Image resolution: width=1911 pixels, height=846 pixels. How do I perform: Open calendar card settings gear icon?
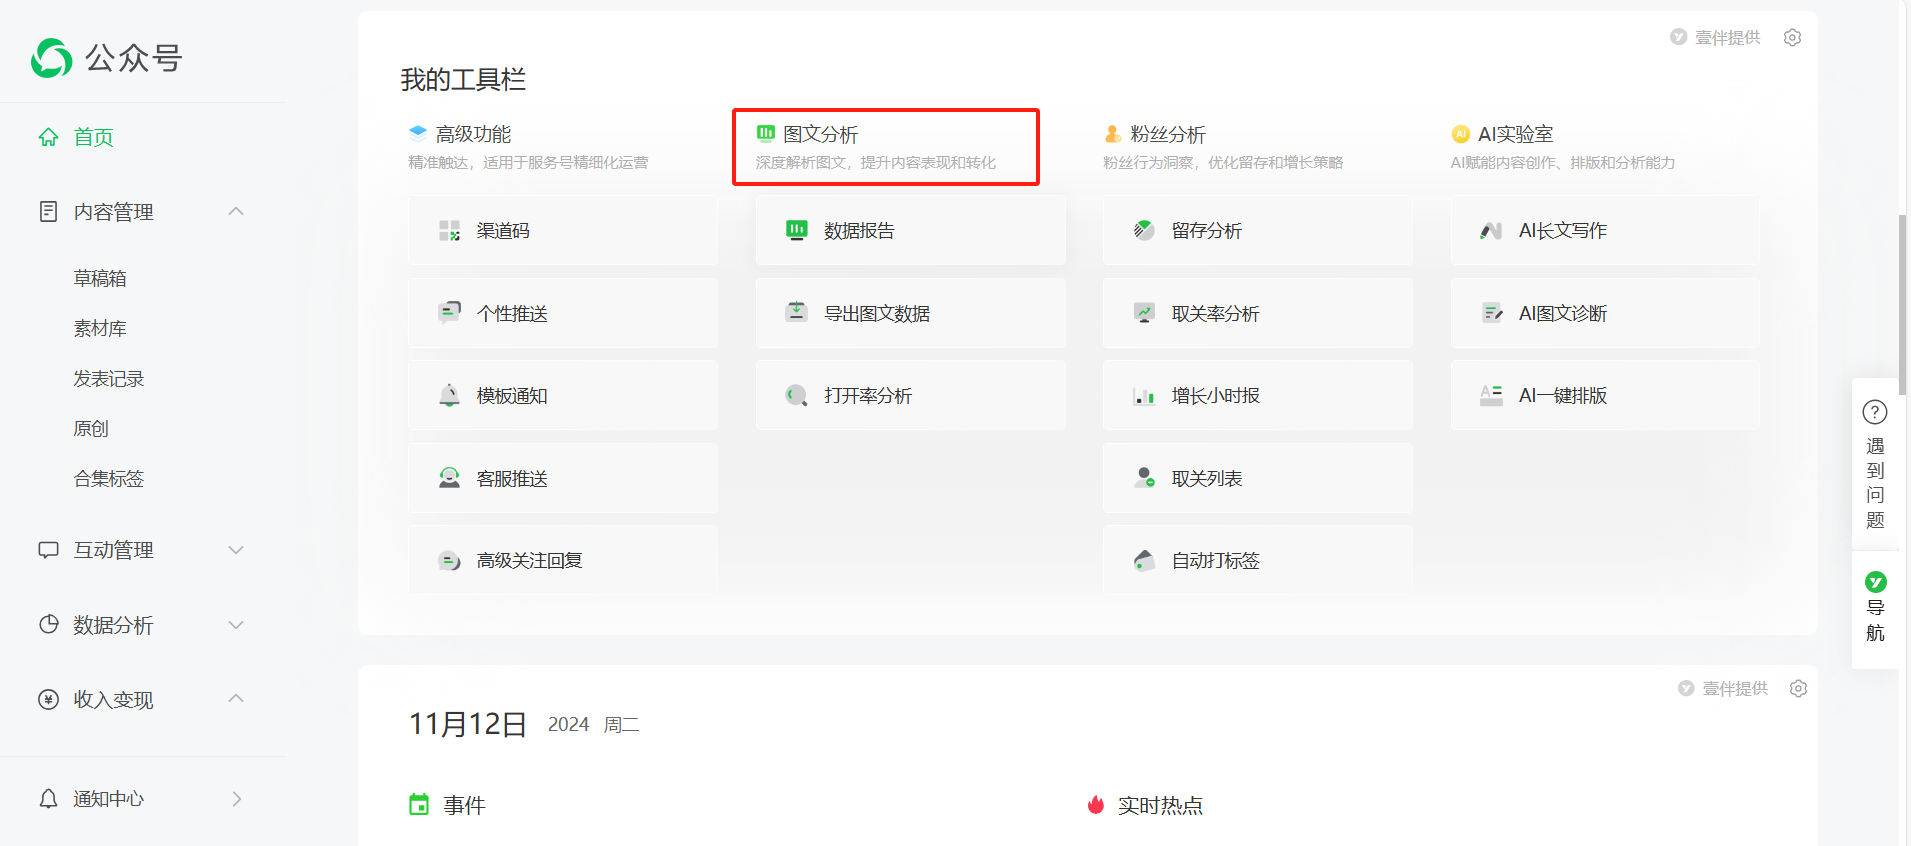1798,688
